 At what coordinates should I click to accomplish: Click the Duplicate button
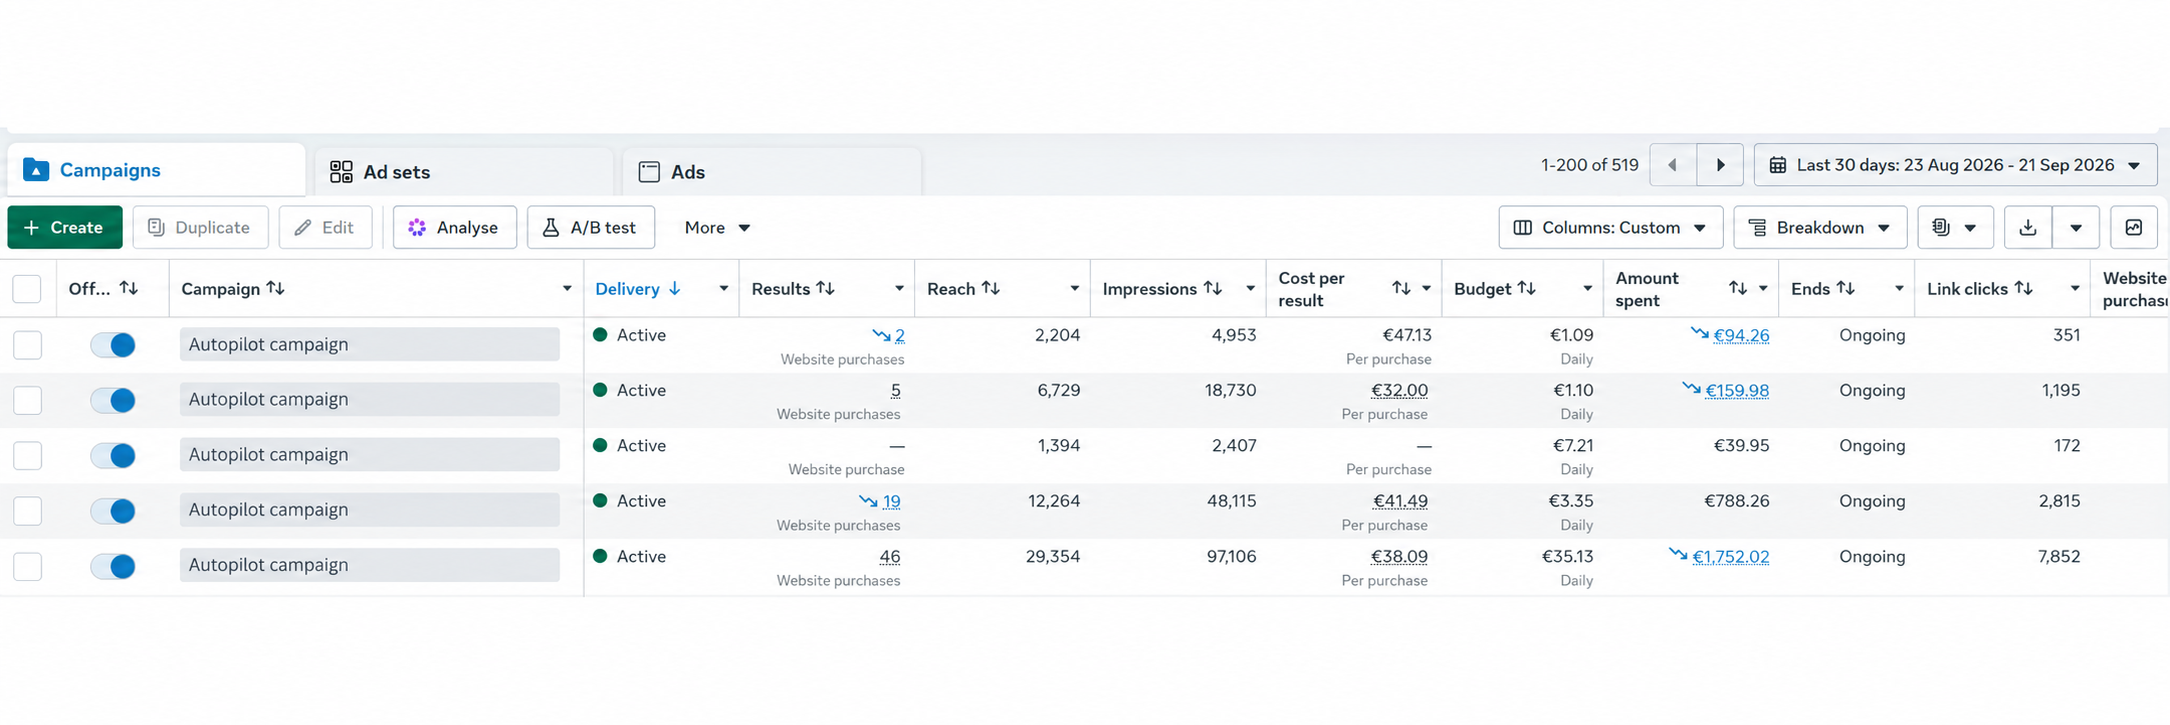(200, 227)
